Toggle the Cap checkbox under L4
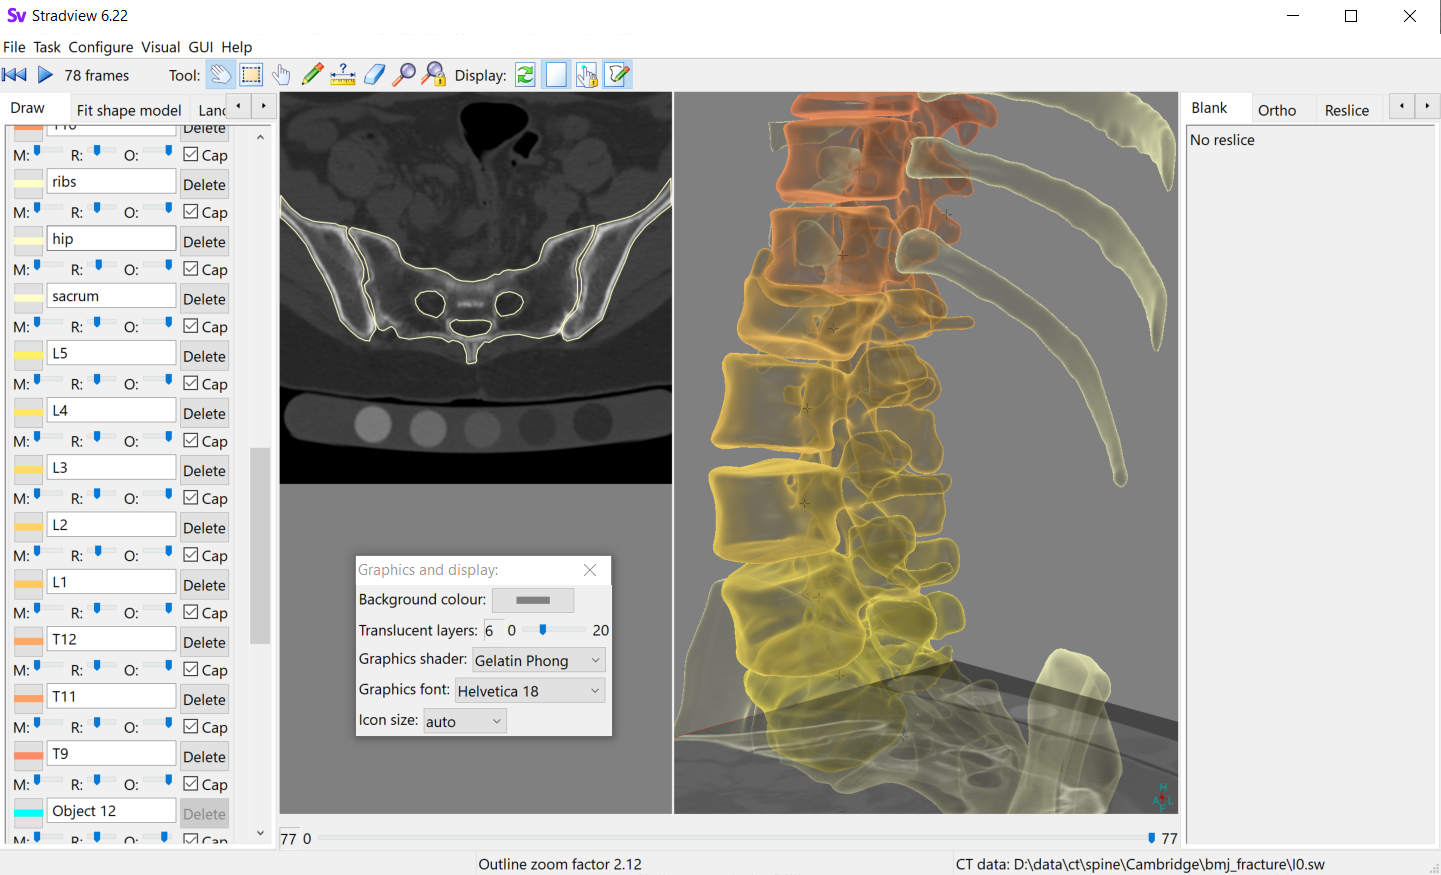The height and width of the screenshot is (875, 1441). click(191, 441)
